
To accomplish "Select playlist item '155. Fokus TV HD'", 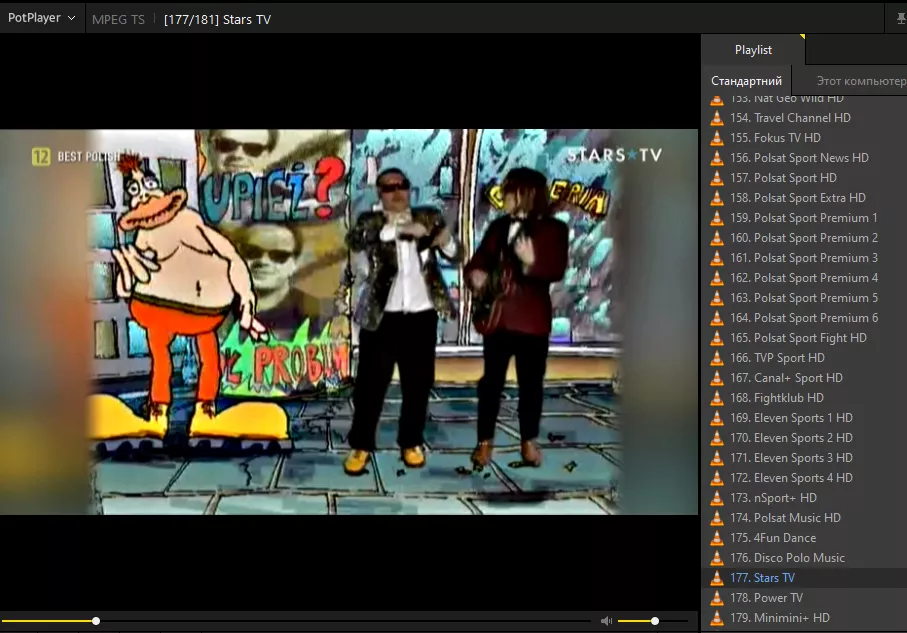I will (804, 138).
